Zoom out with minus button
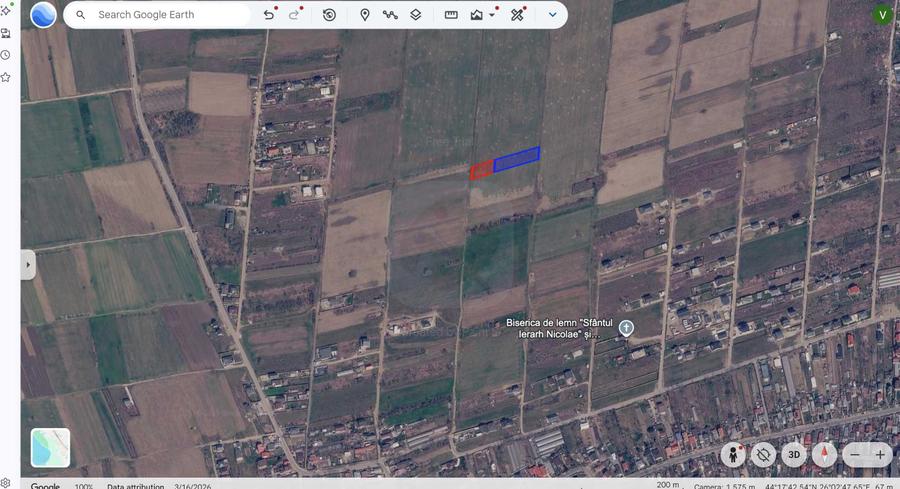Screen dimensions: 900x489 [855, 455]
